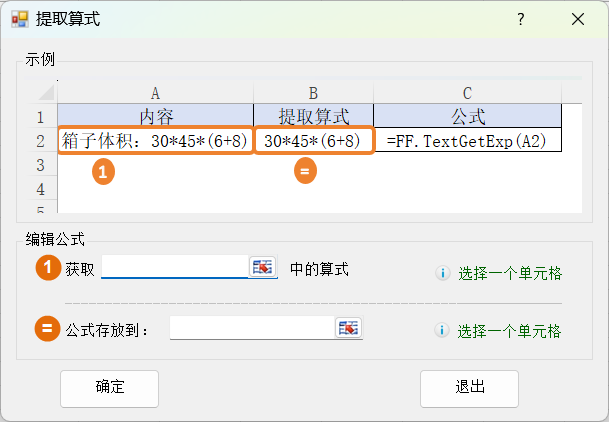The height and width of the screenshot is (422, 609).
Task: Click range picker icon for 公式存放到 field
Action: pos(349,328)
